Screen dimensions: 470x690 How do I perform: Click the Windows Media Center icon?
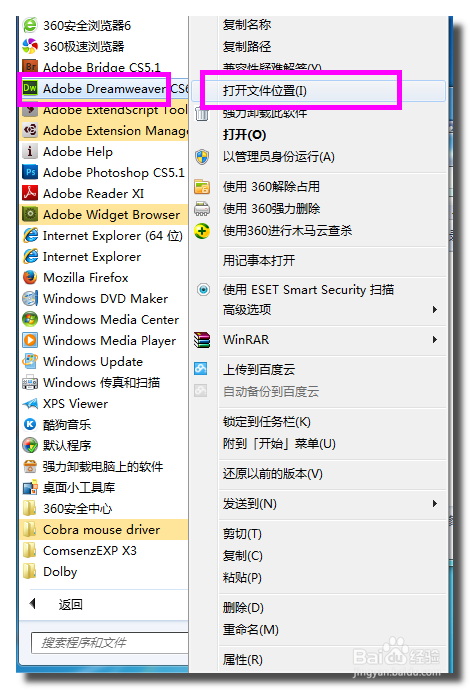[30, 319]
